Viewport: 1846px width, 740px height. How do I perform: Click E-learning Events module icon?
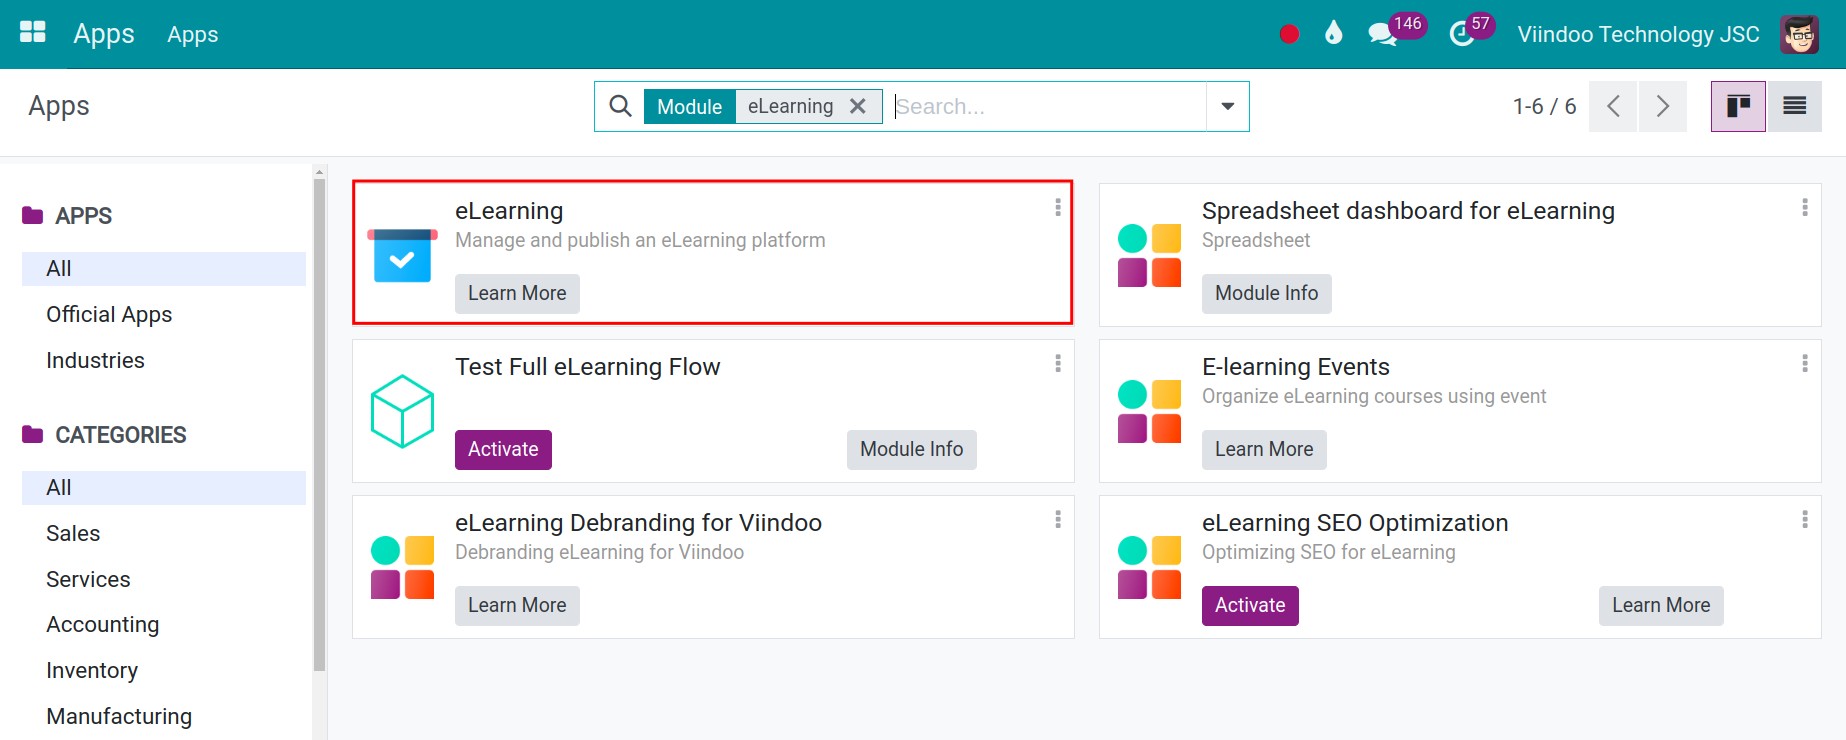(x=1149, y=411)
